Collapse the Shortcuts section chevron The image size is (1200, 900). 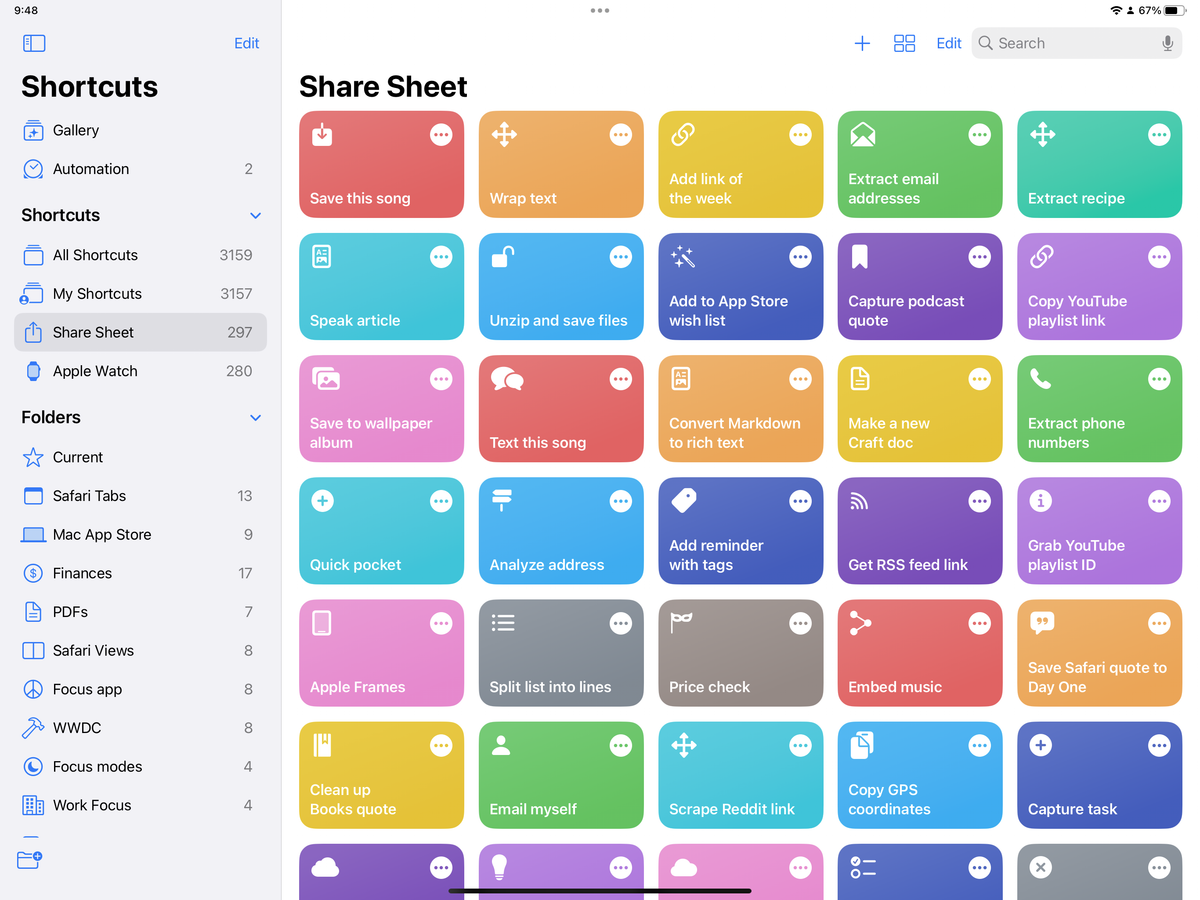pos(255,215)
